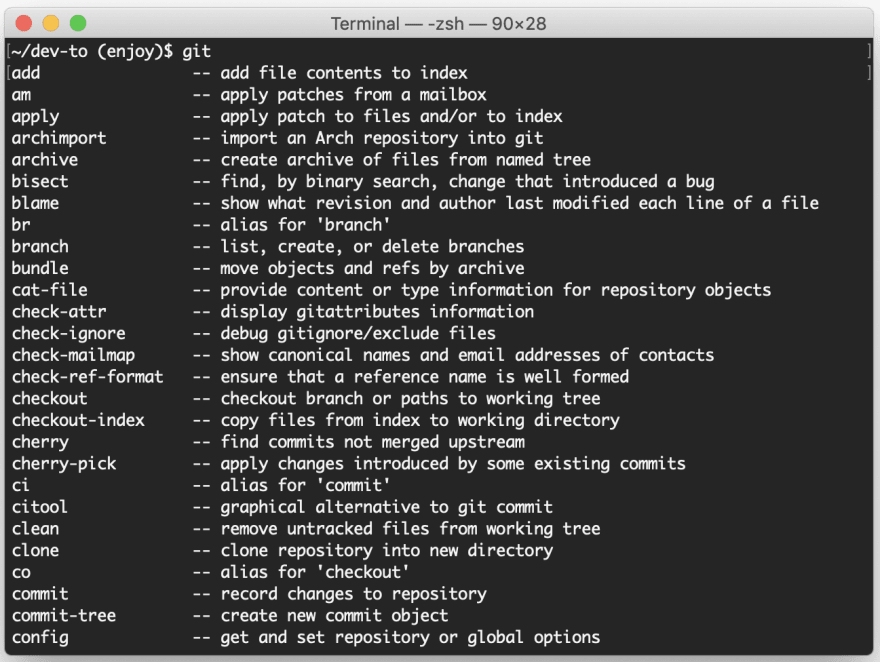Click the prompt line '~/dev-to (enjoy)$ git'

pos(111,52)
